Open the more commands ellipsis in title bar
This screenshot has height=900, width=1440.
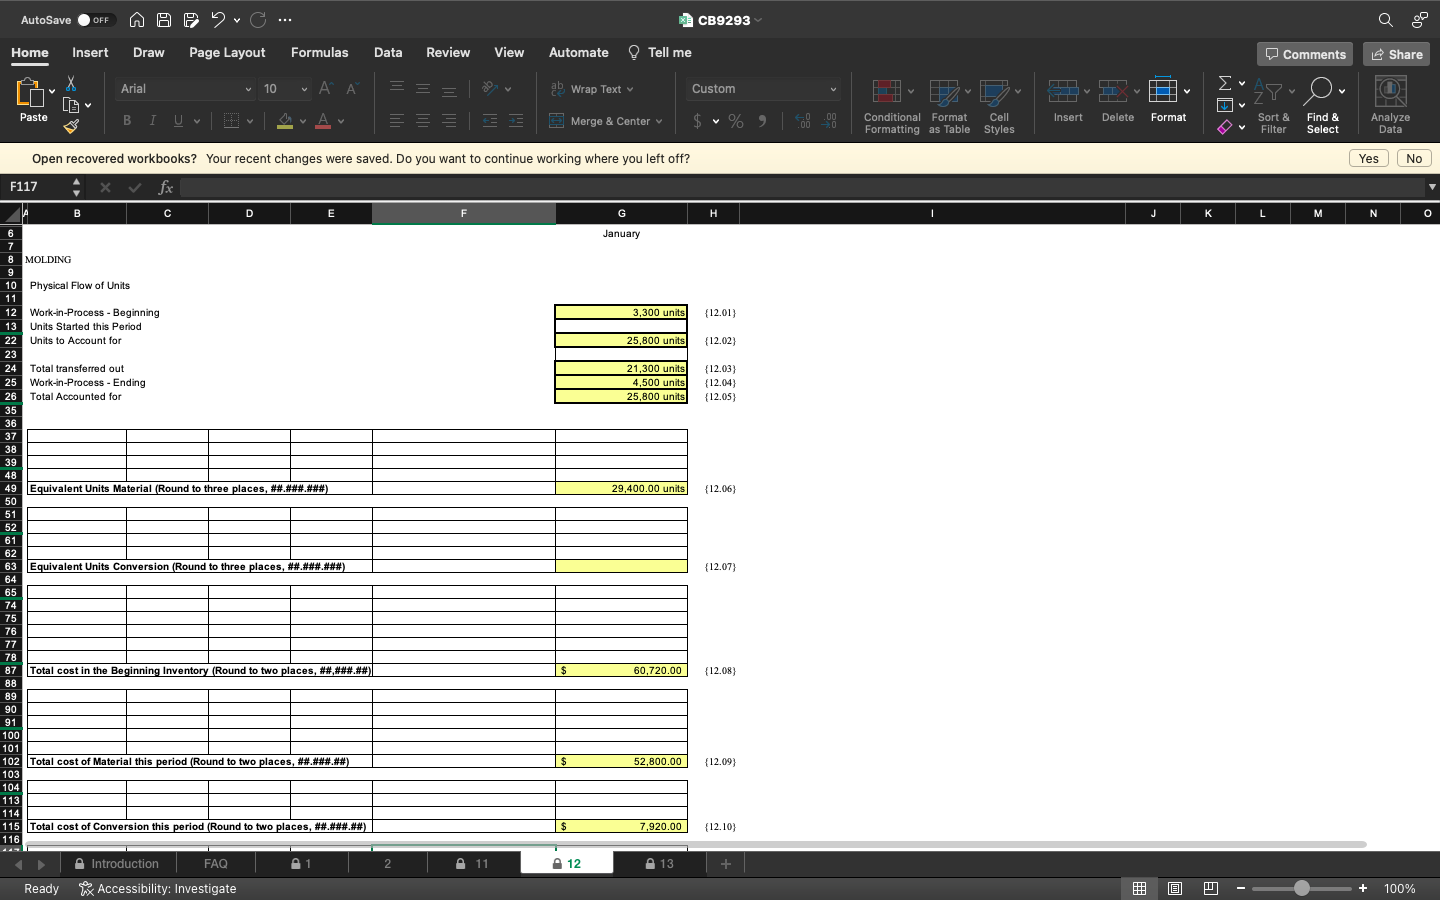pos(285,20)
